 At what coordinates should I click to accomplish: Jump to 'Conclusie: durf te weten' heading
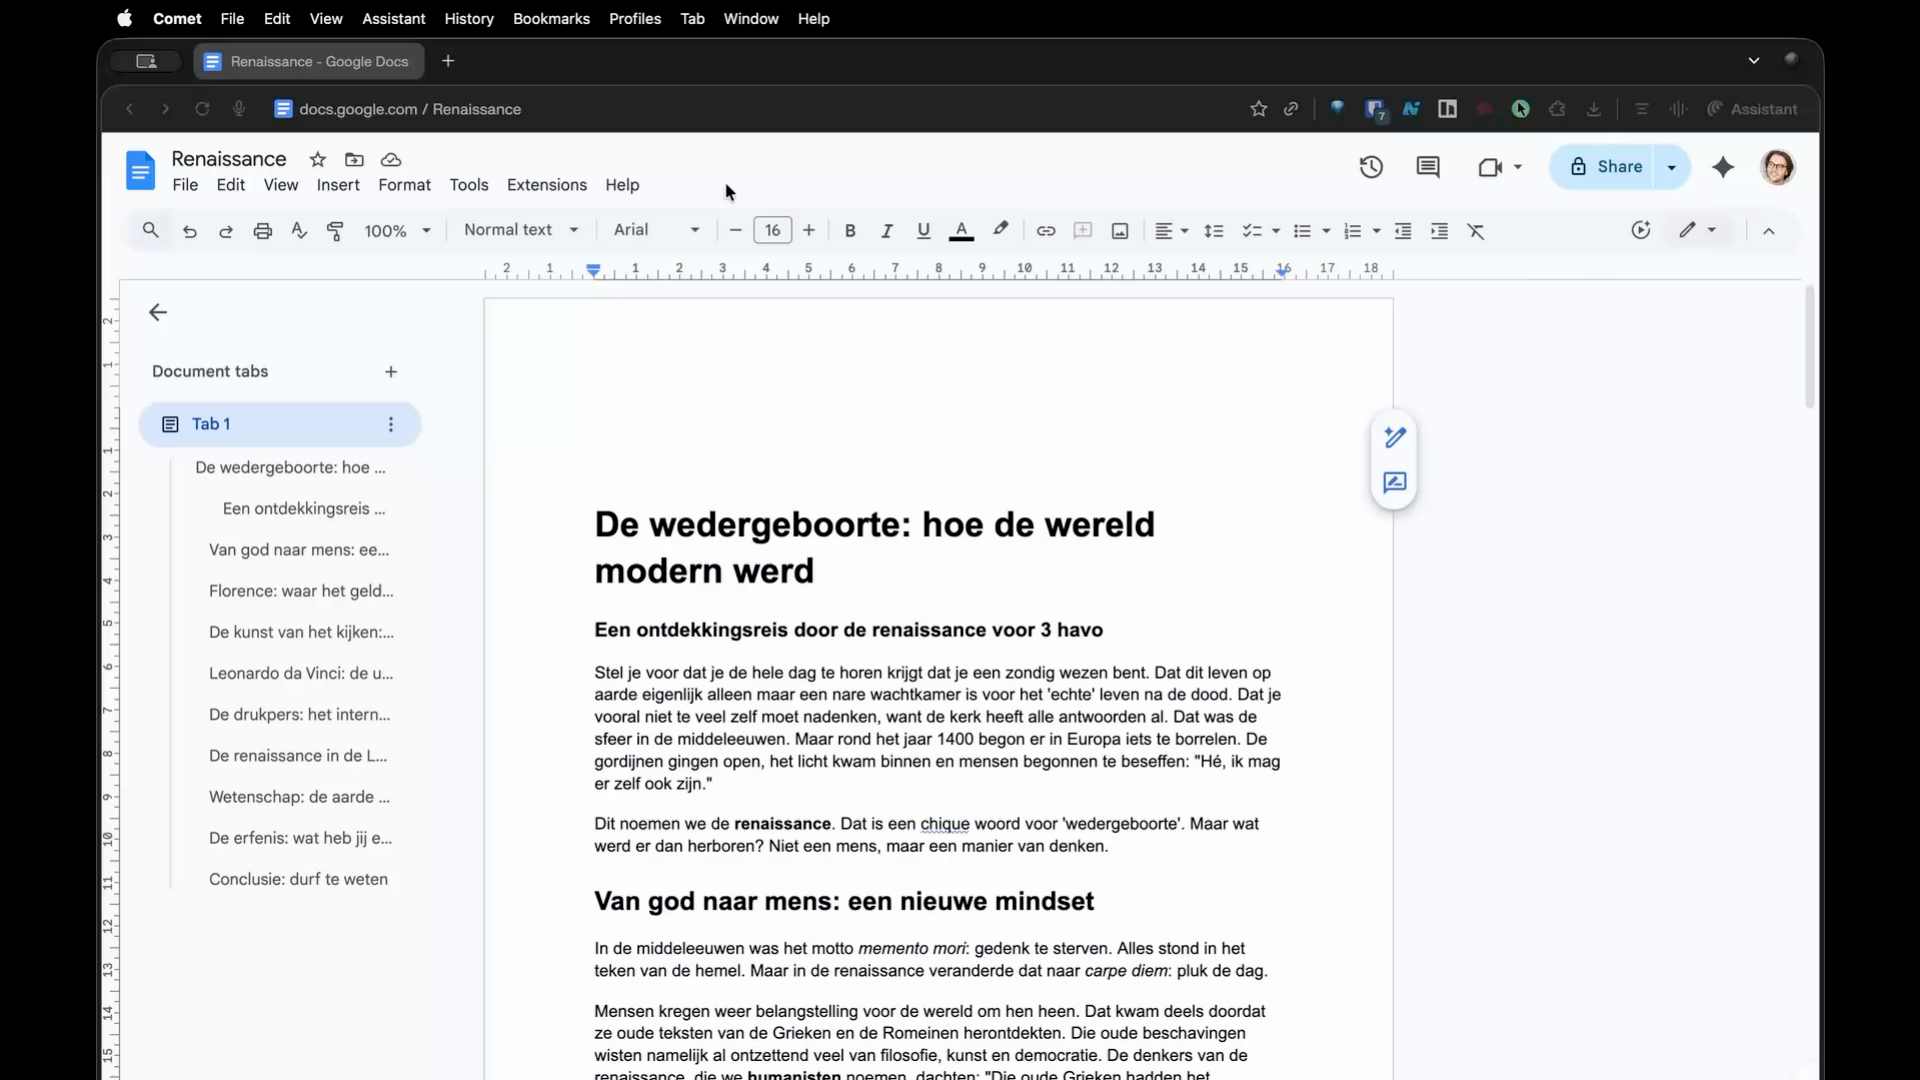pos(298,879)
